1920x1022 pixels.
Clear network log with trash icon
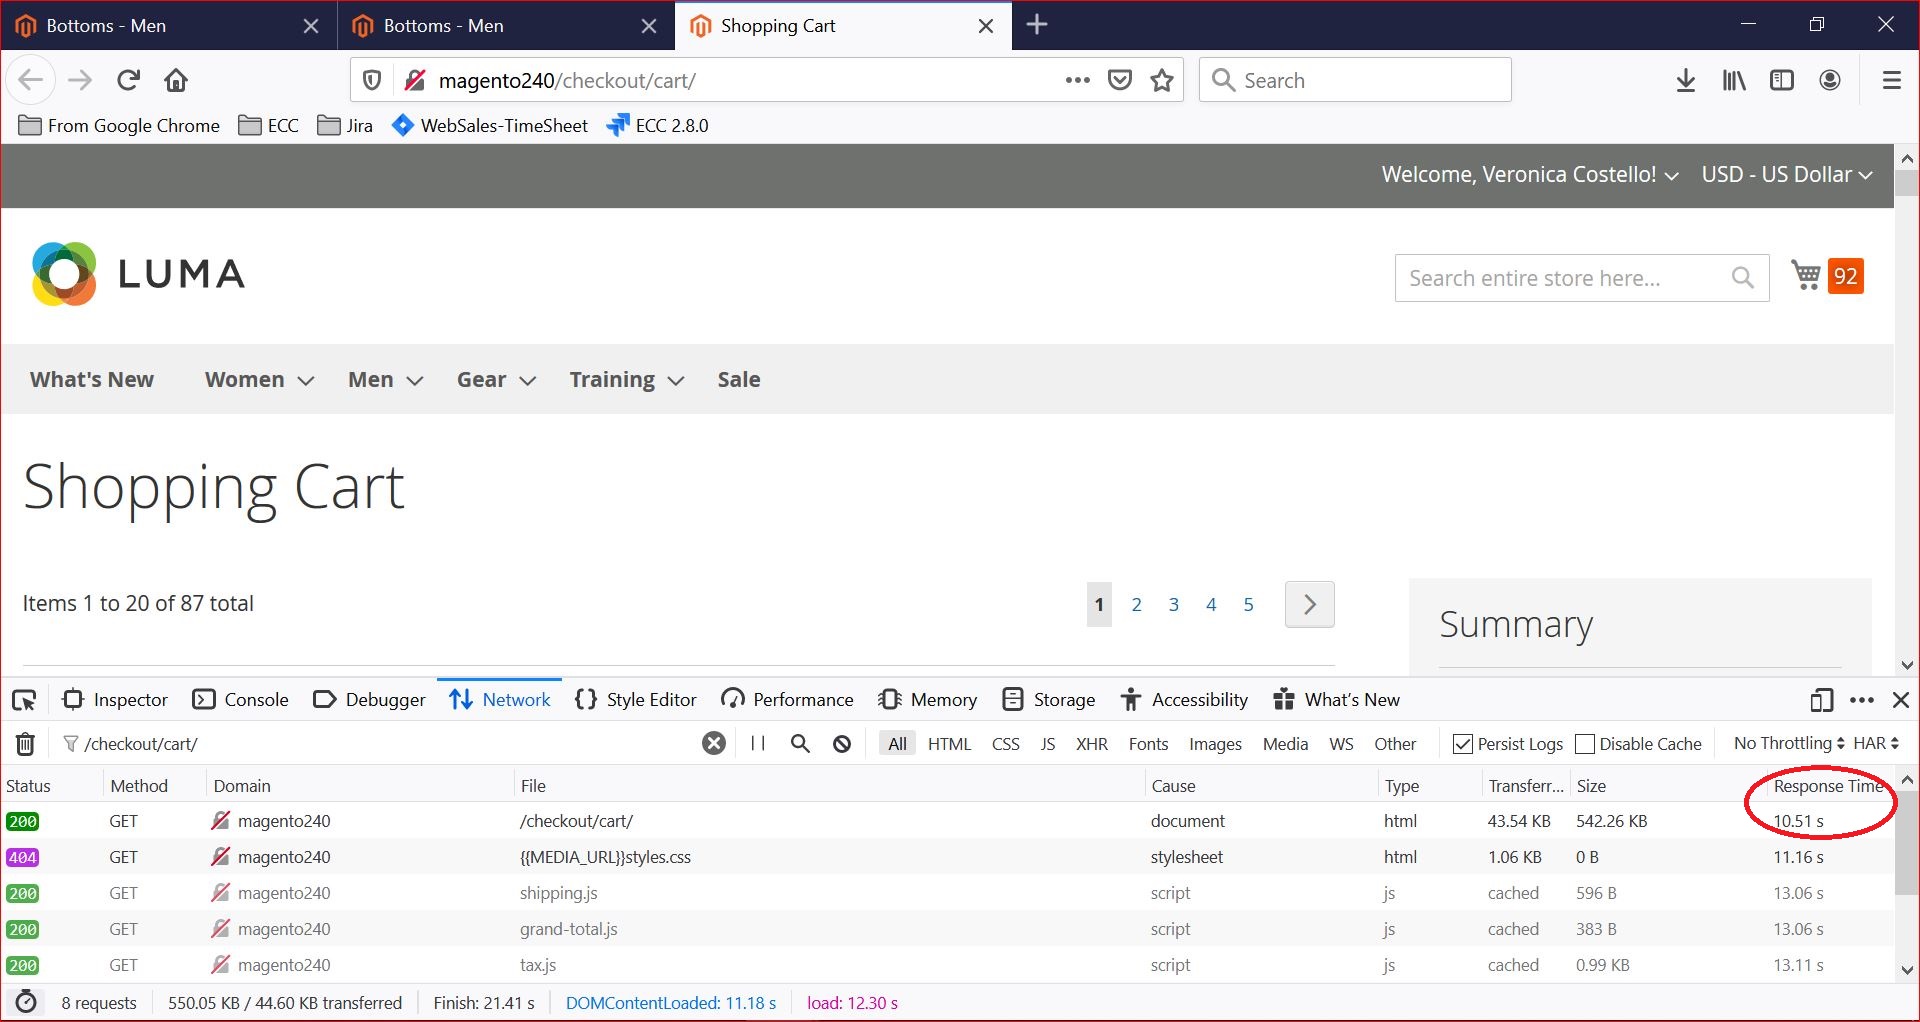26,744
